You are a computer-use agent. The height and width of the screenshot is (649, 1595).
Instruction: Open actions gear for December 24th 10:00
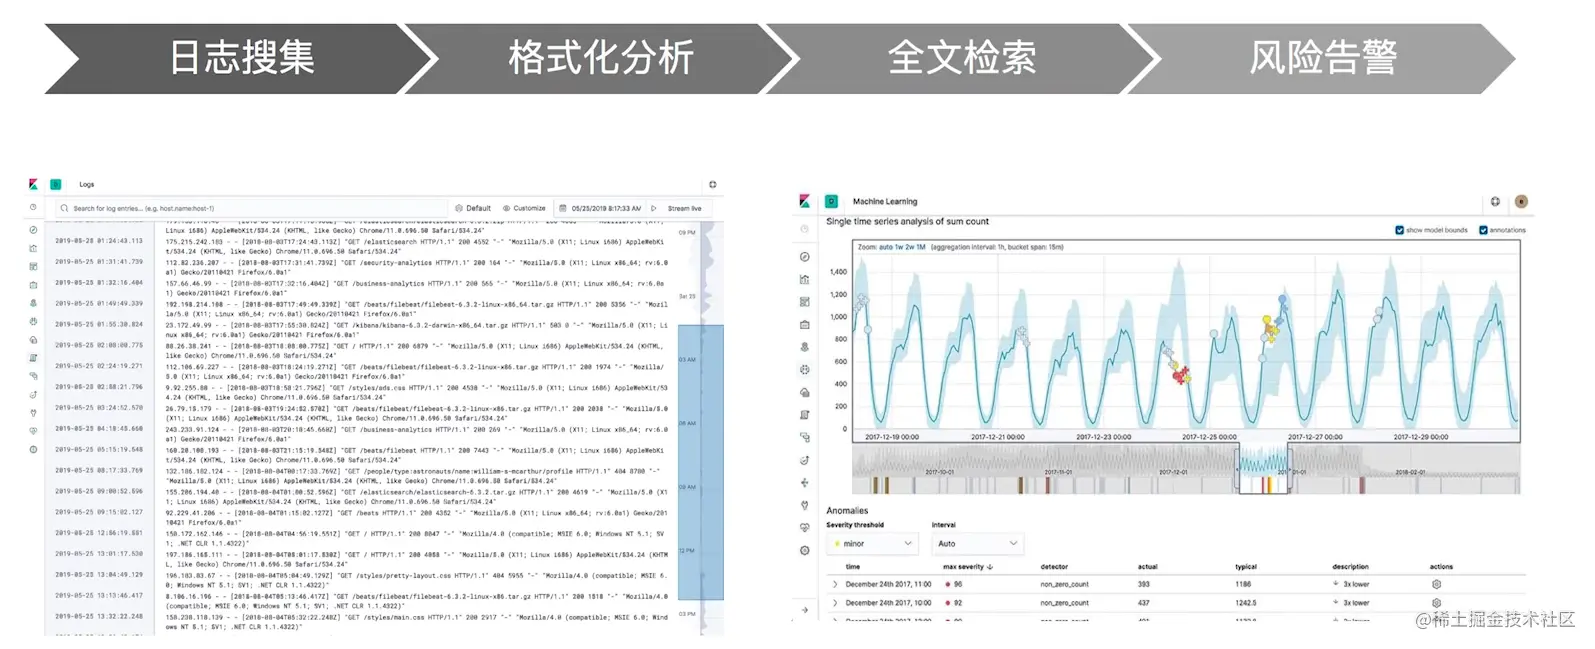coord(1436,603)
